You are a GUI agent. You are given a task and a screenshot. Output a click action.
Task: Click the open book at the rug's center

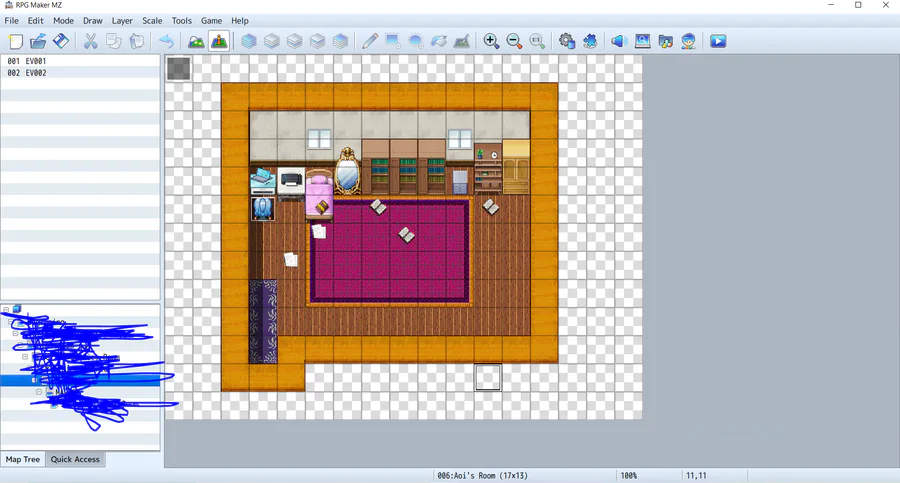pos(406,234)
